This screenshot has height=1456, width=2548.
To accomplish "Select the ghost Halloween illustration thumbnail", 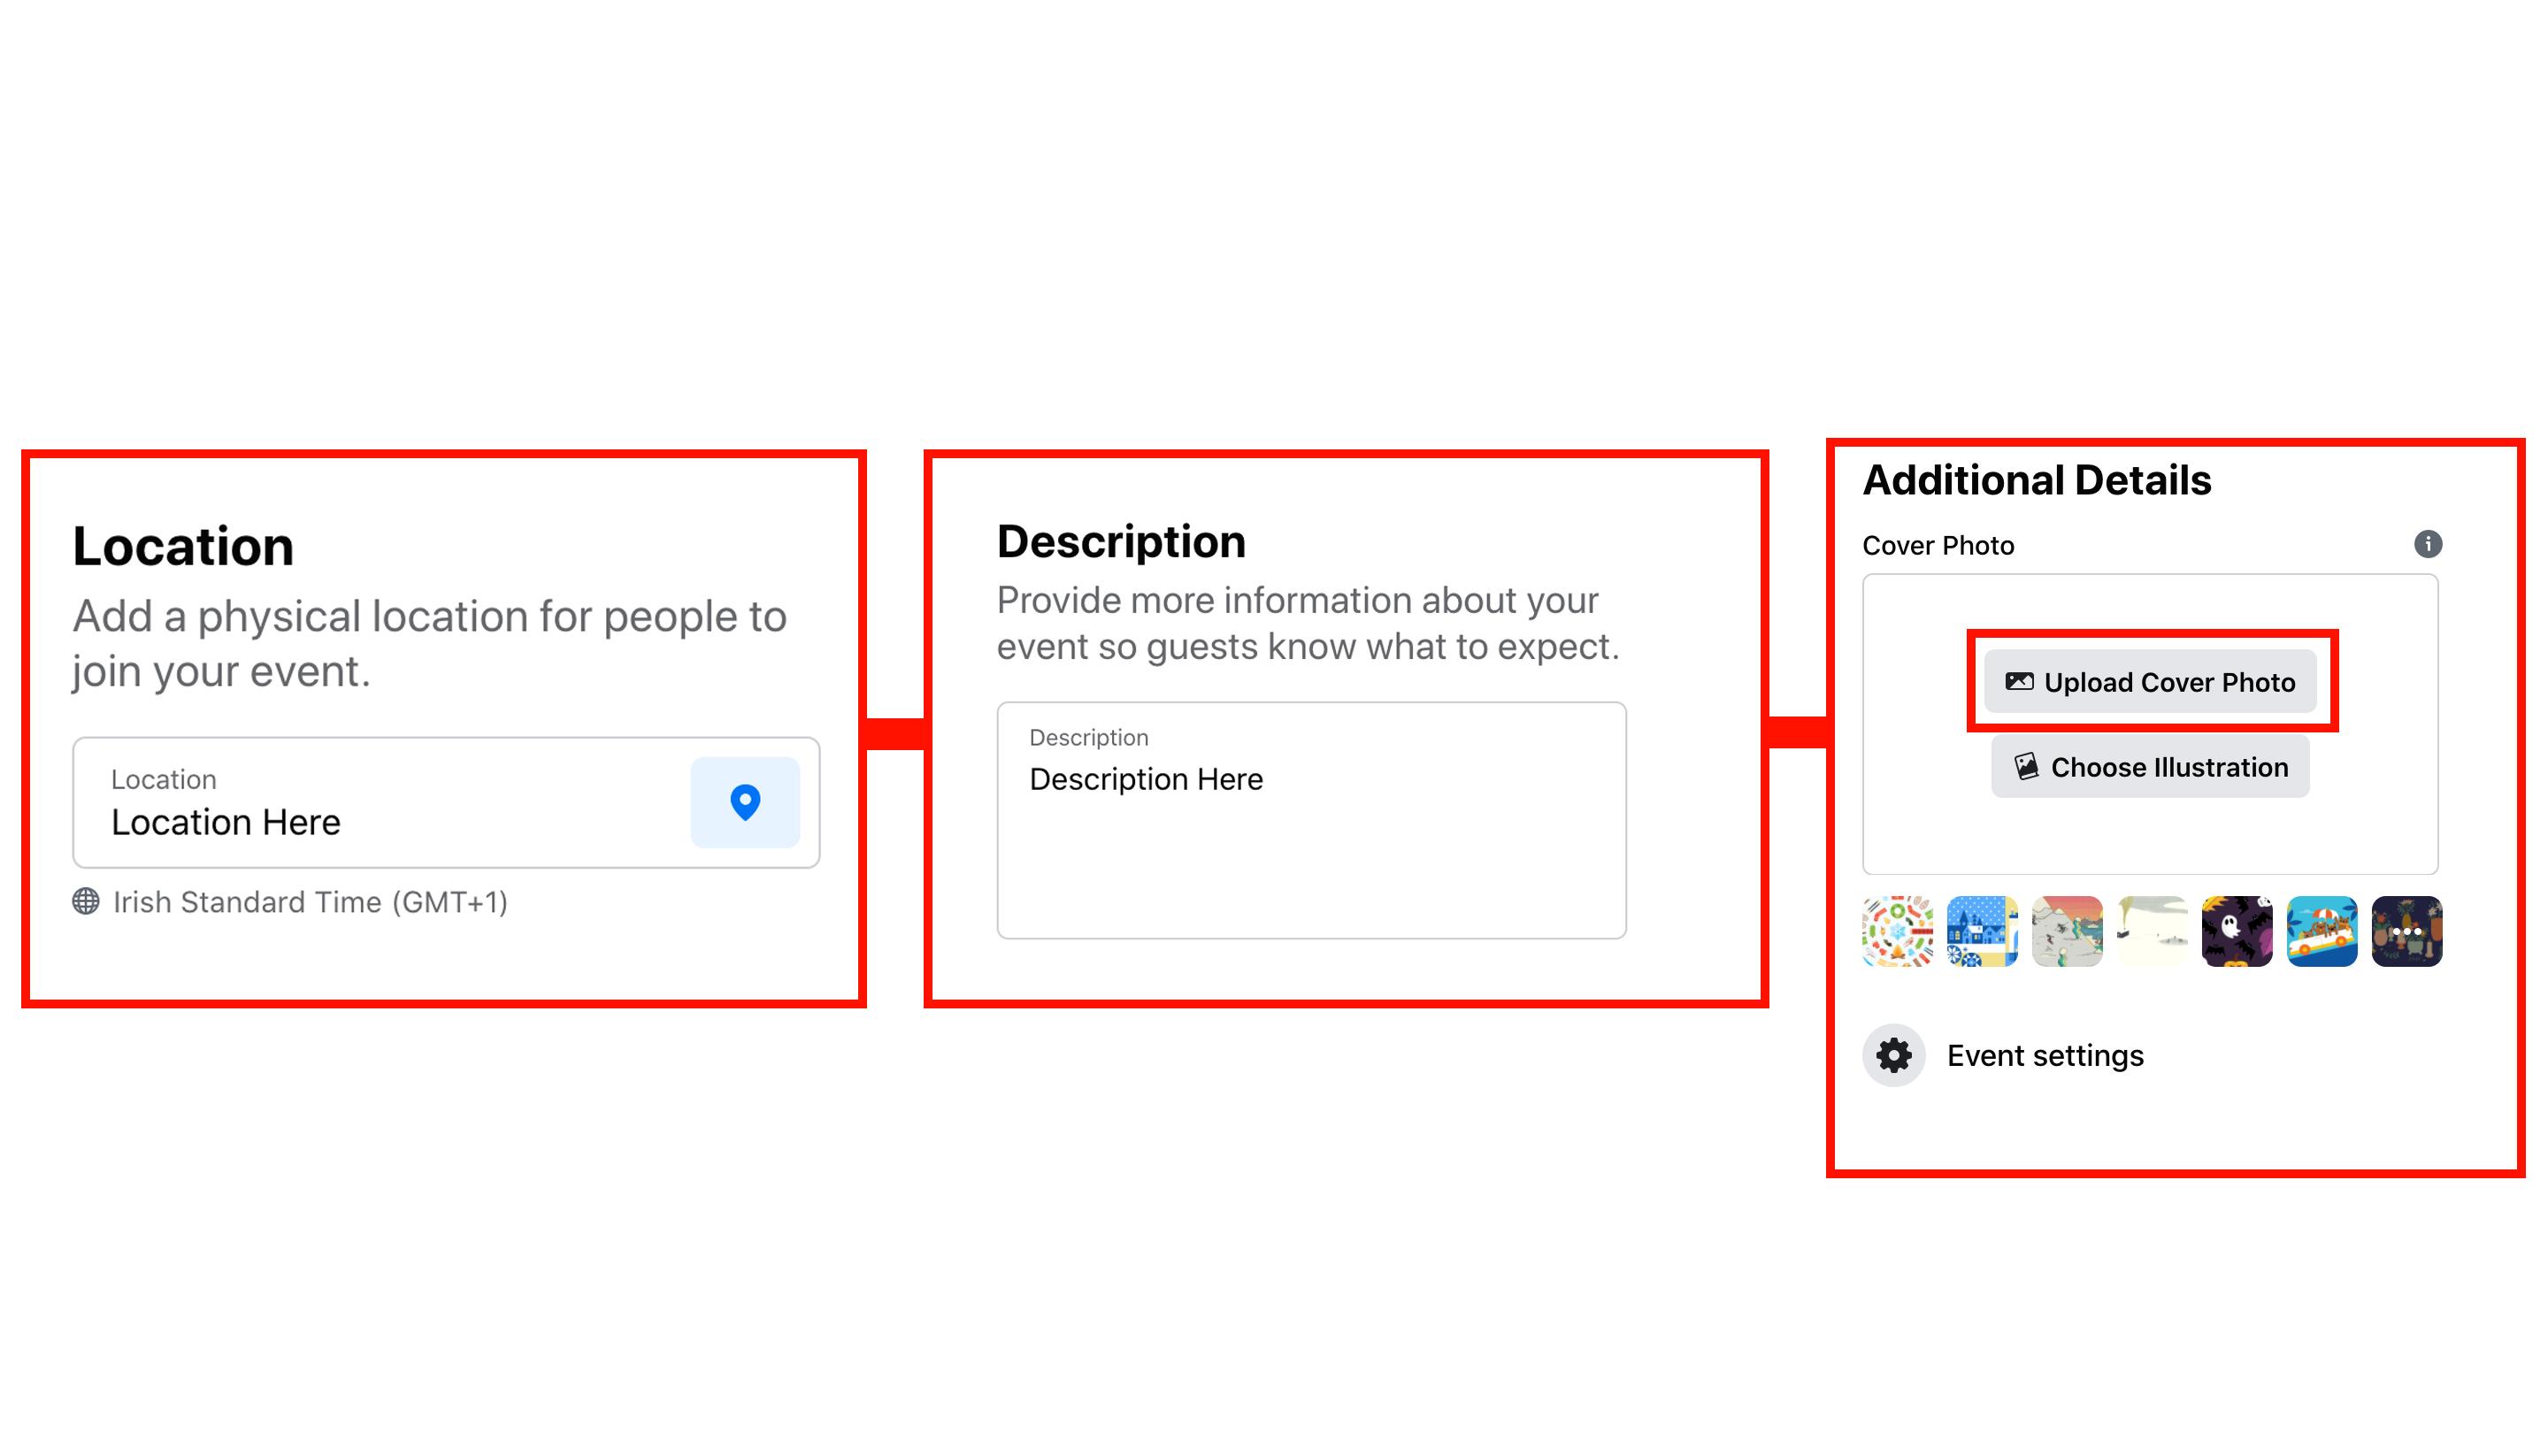I will click(x=2238, y=931).
